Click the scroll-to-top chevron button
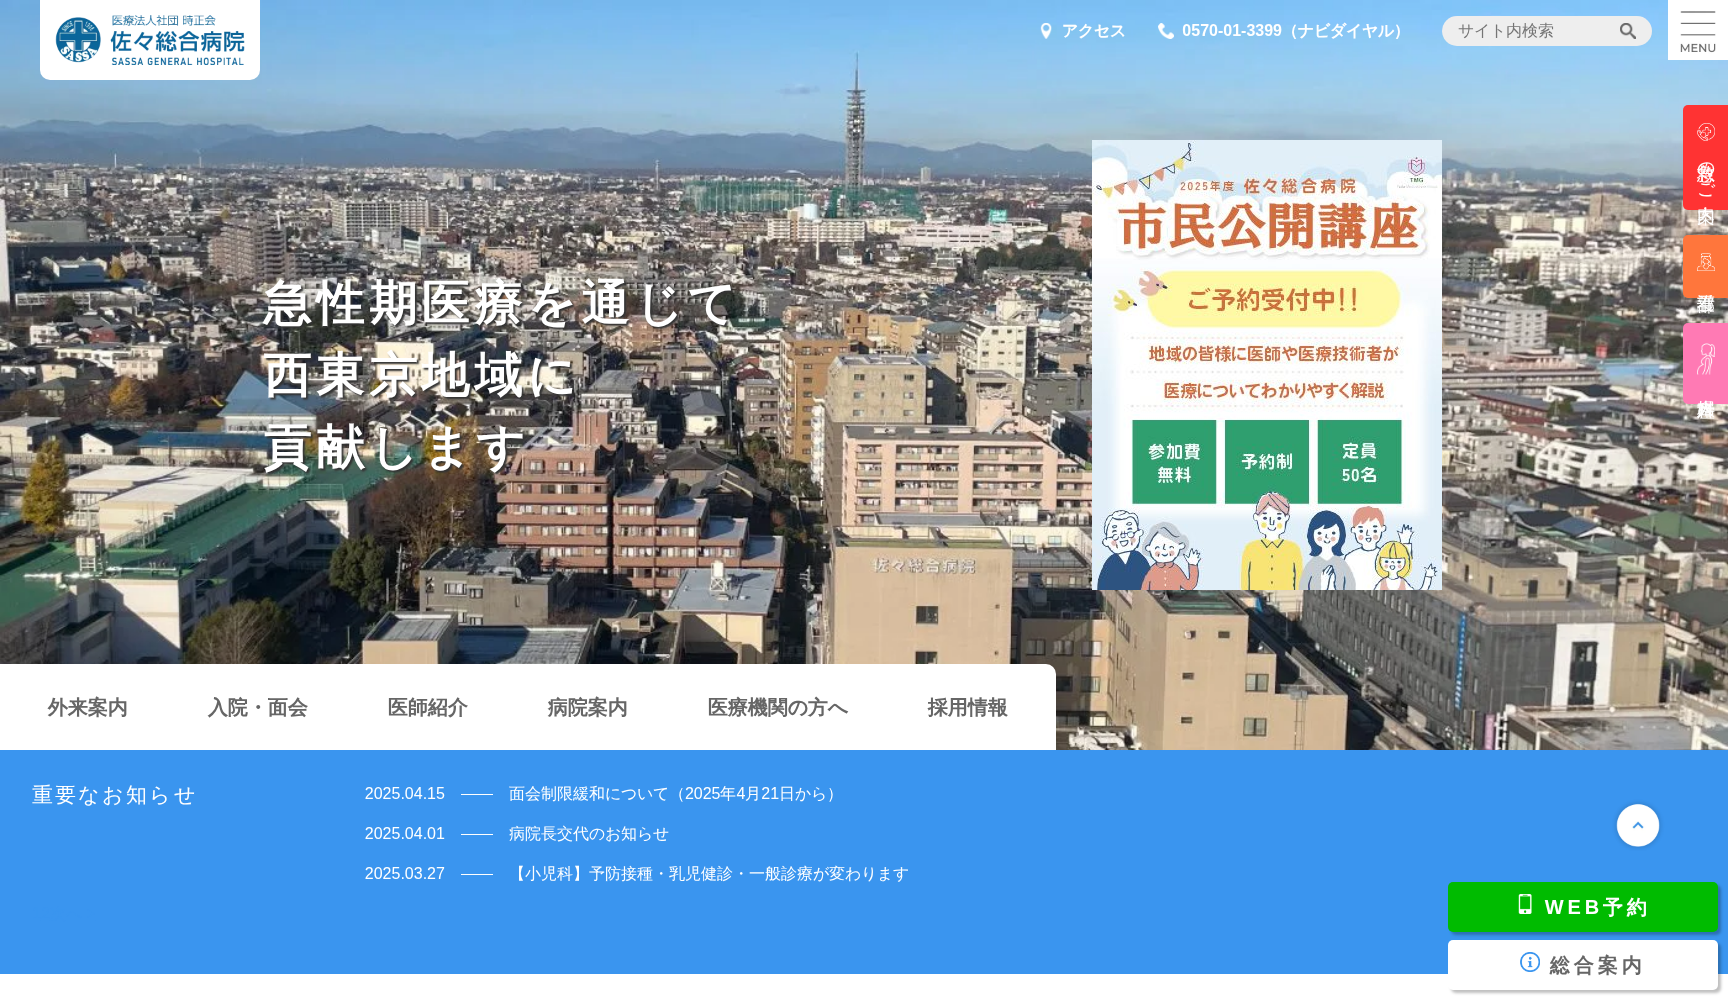The height and width of the screenshot is (1000, 1728). tap(1638, 825)
